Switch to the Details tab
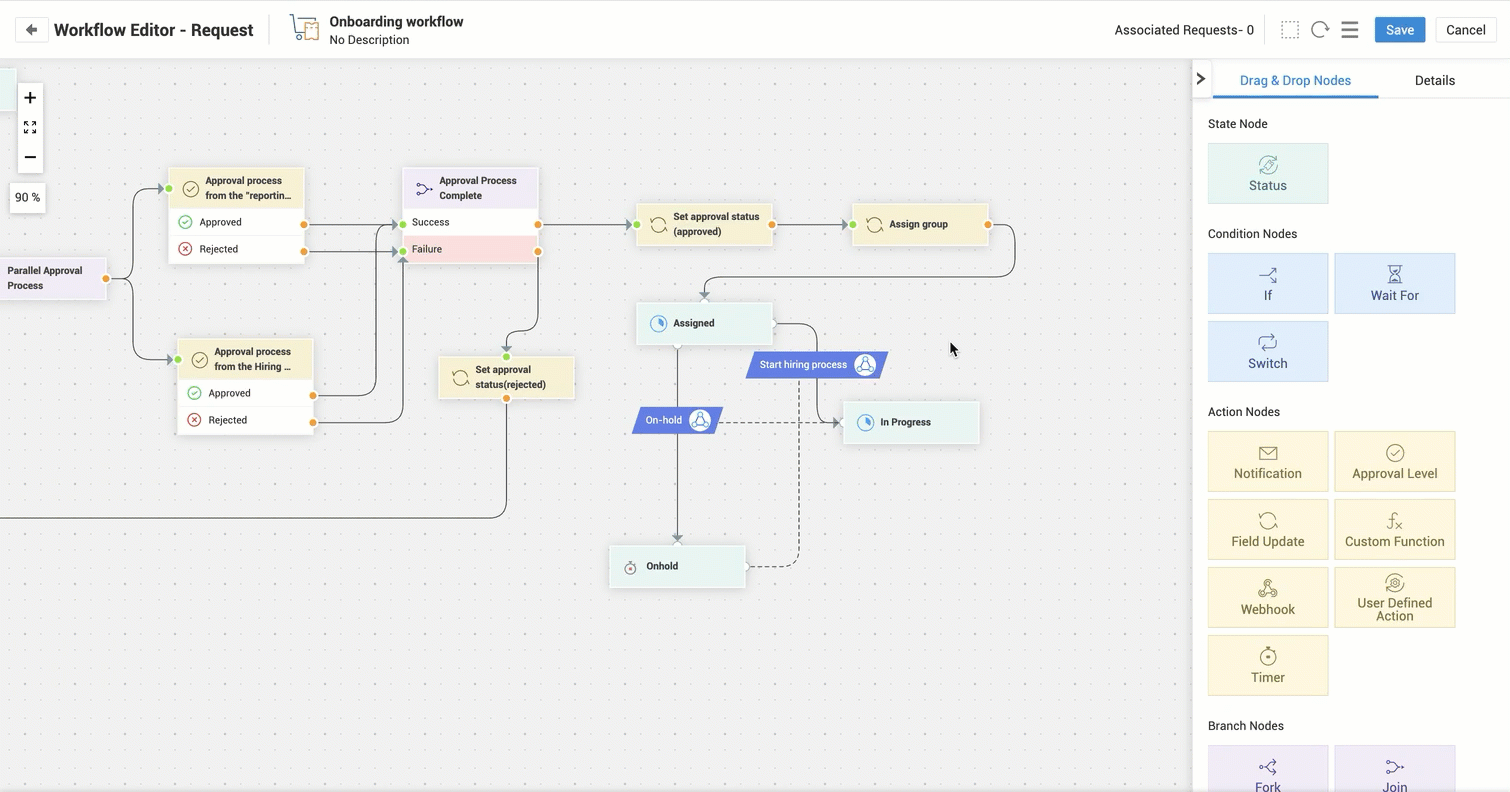 [1435, 80]
